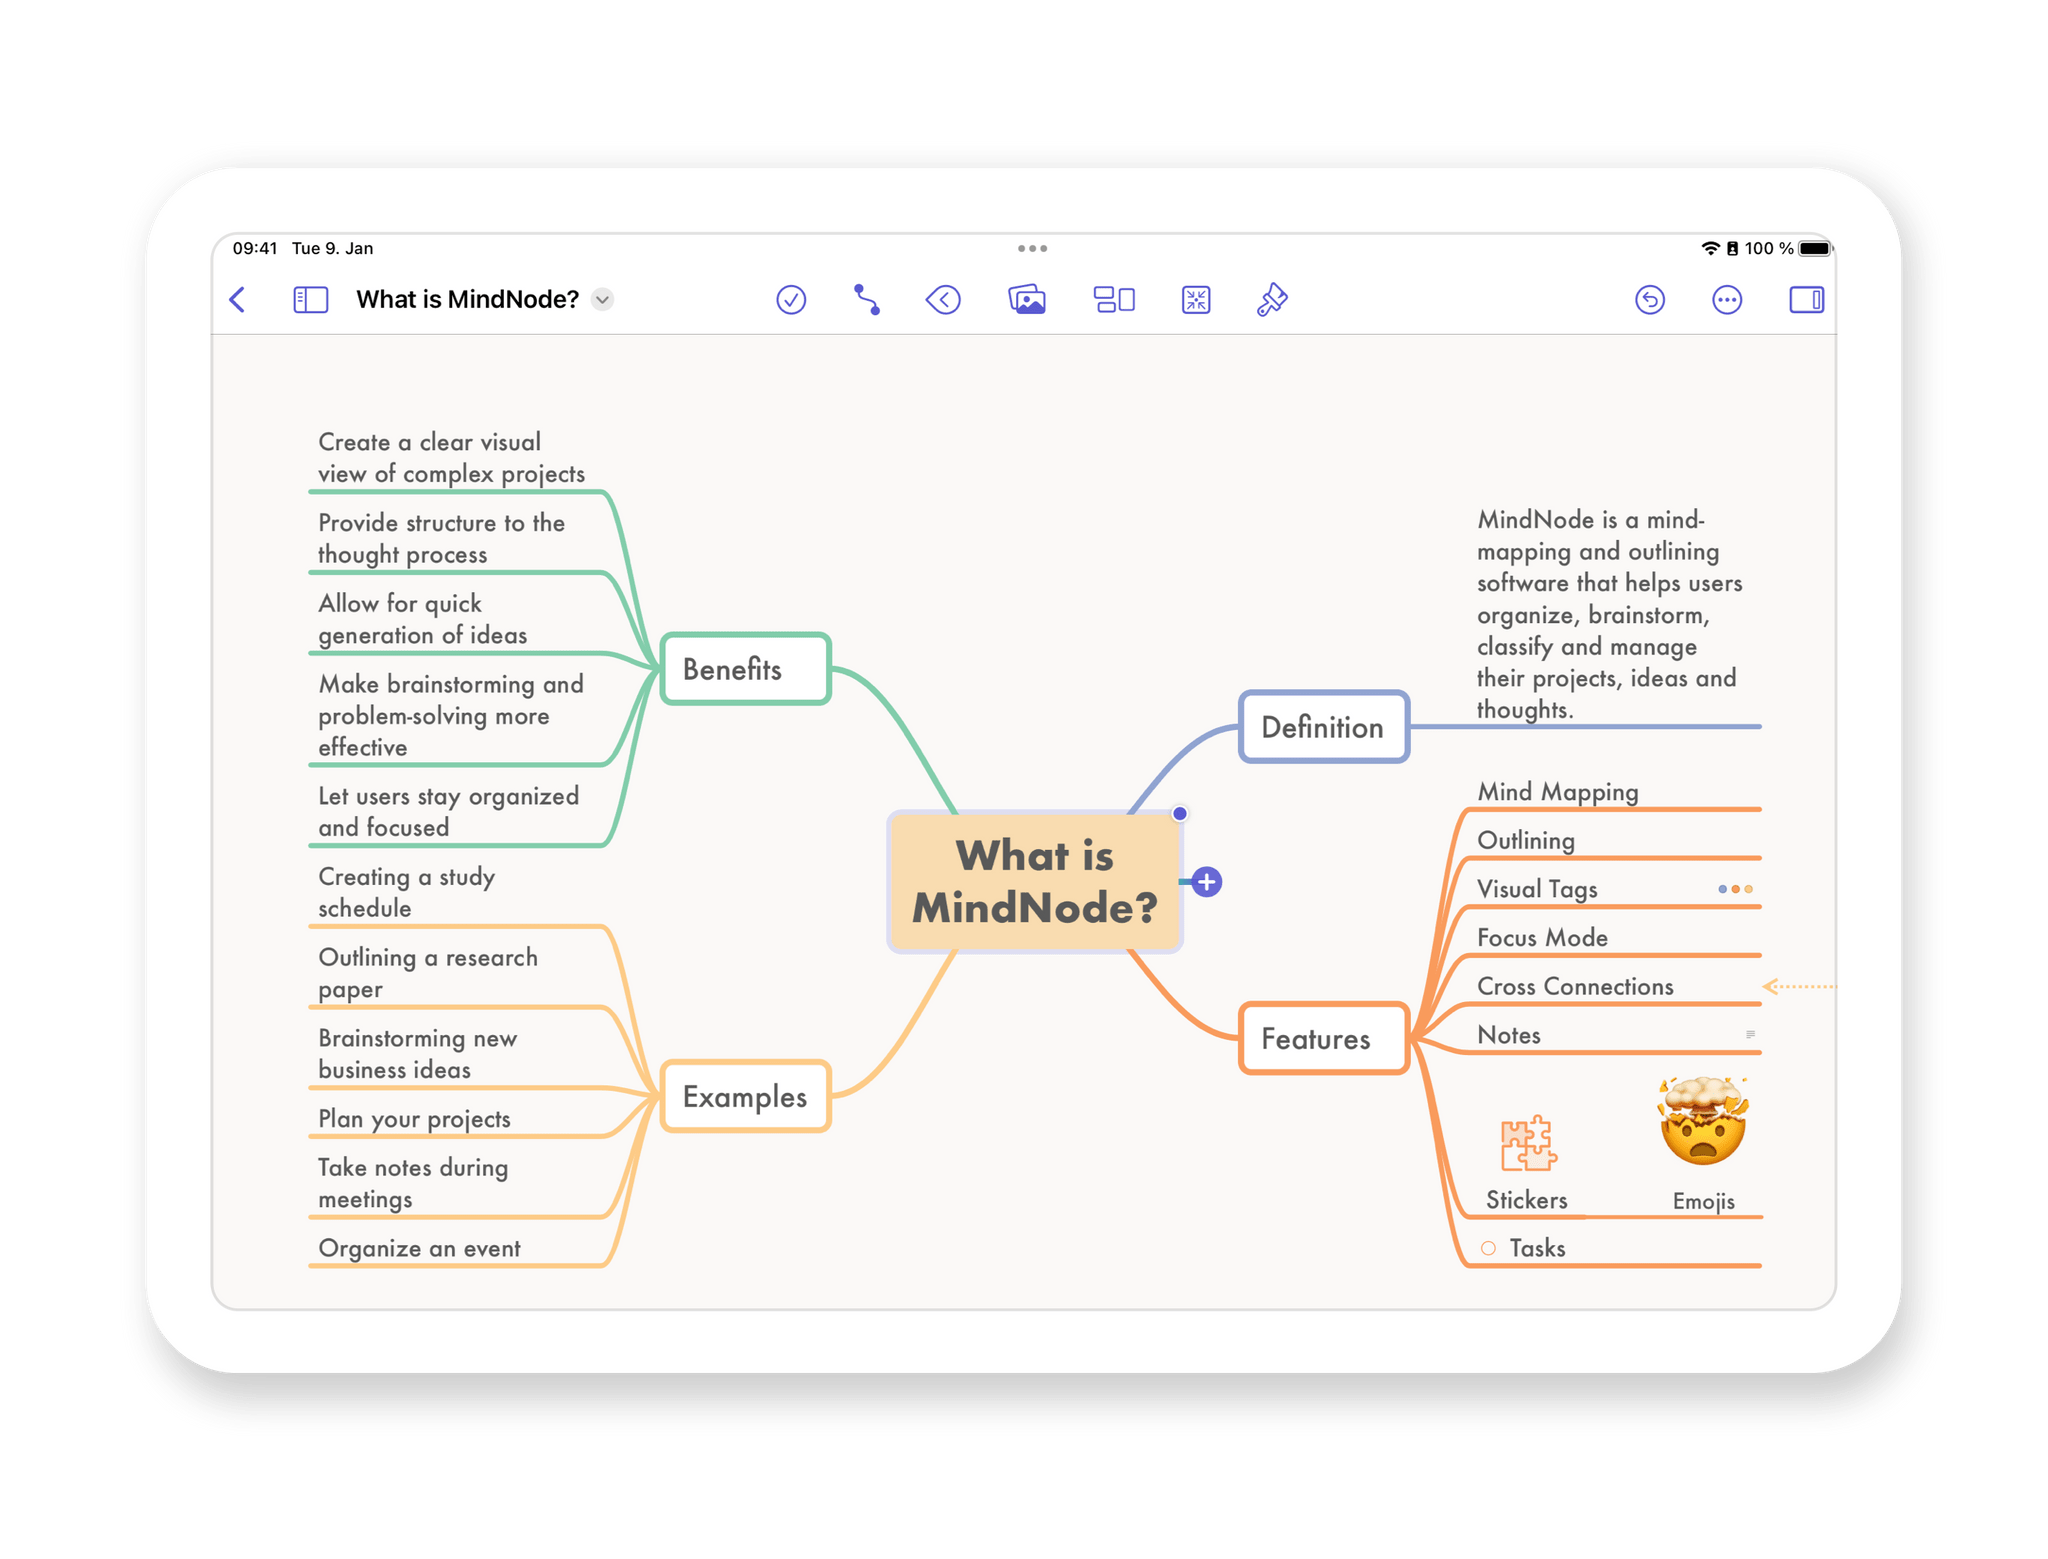Open the image and sticker picker icon

[x=1027, y=300]
